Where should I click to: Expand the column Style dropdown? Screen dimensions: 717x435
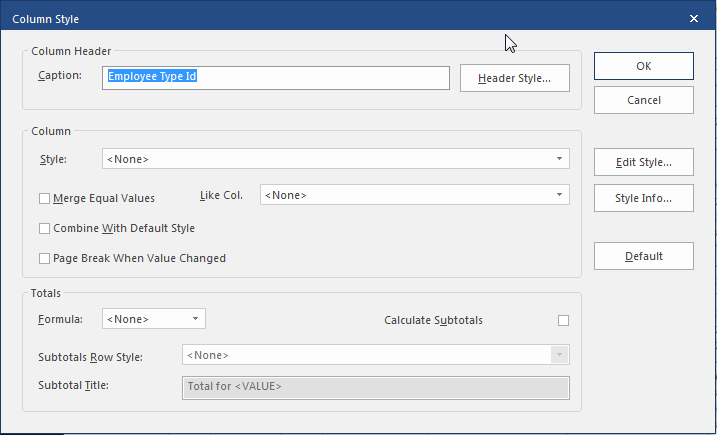pos(335,159)
